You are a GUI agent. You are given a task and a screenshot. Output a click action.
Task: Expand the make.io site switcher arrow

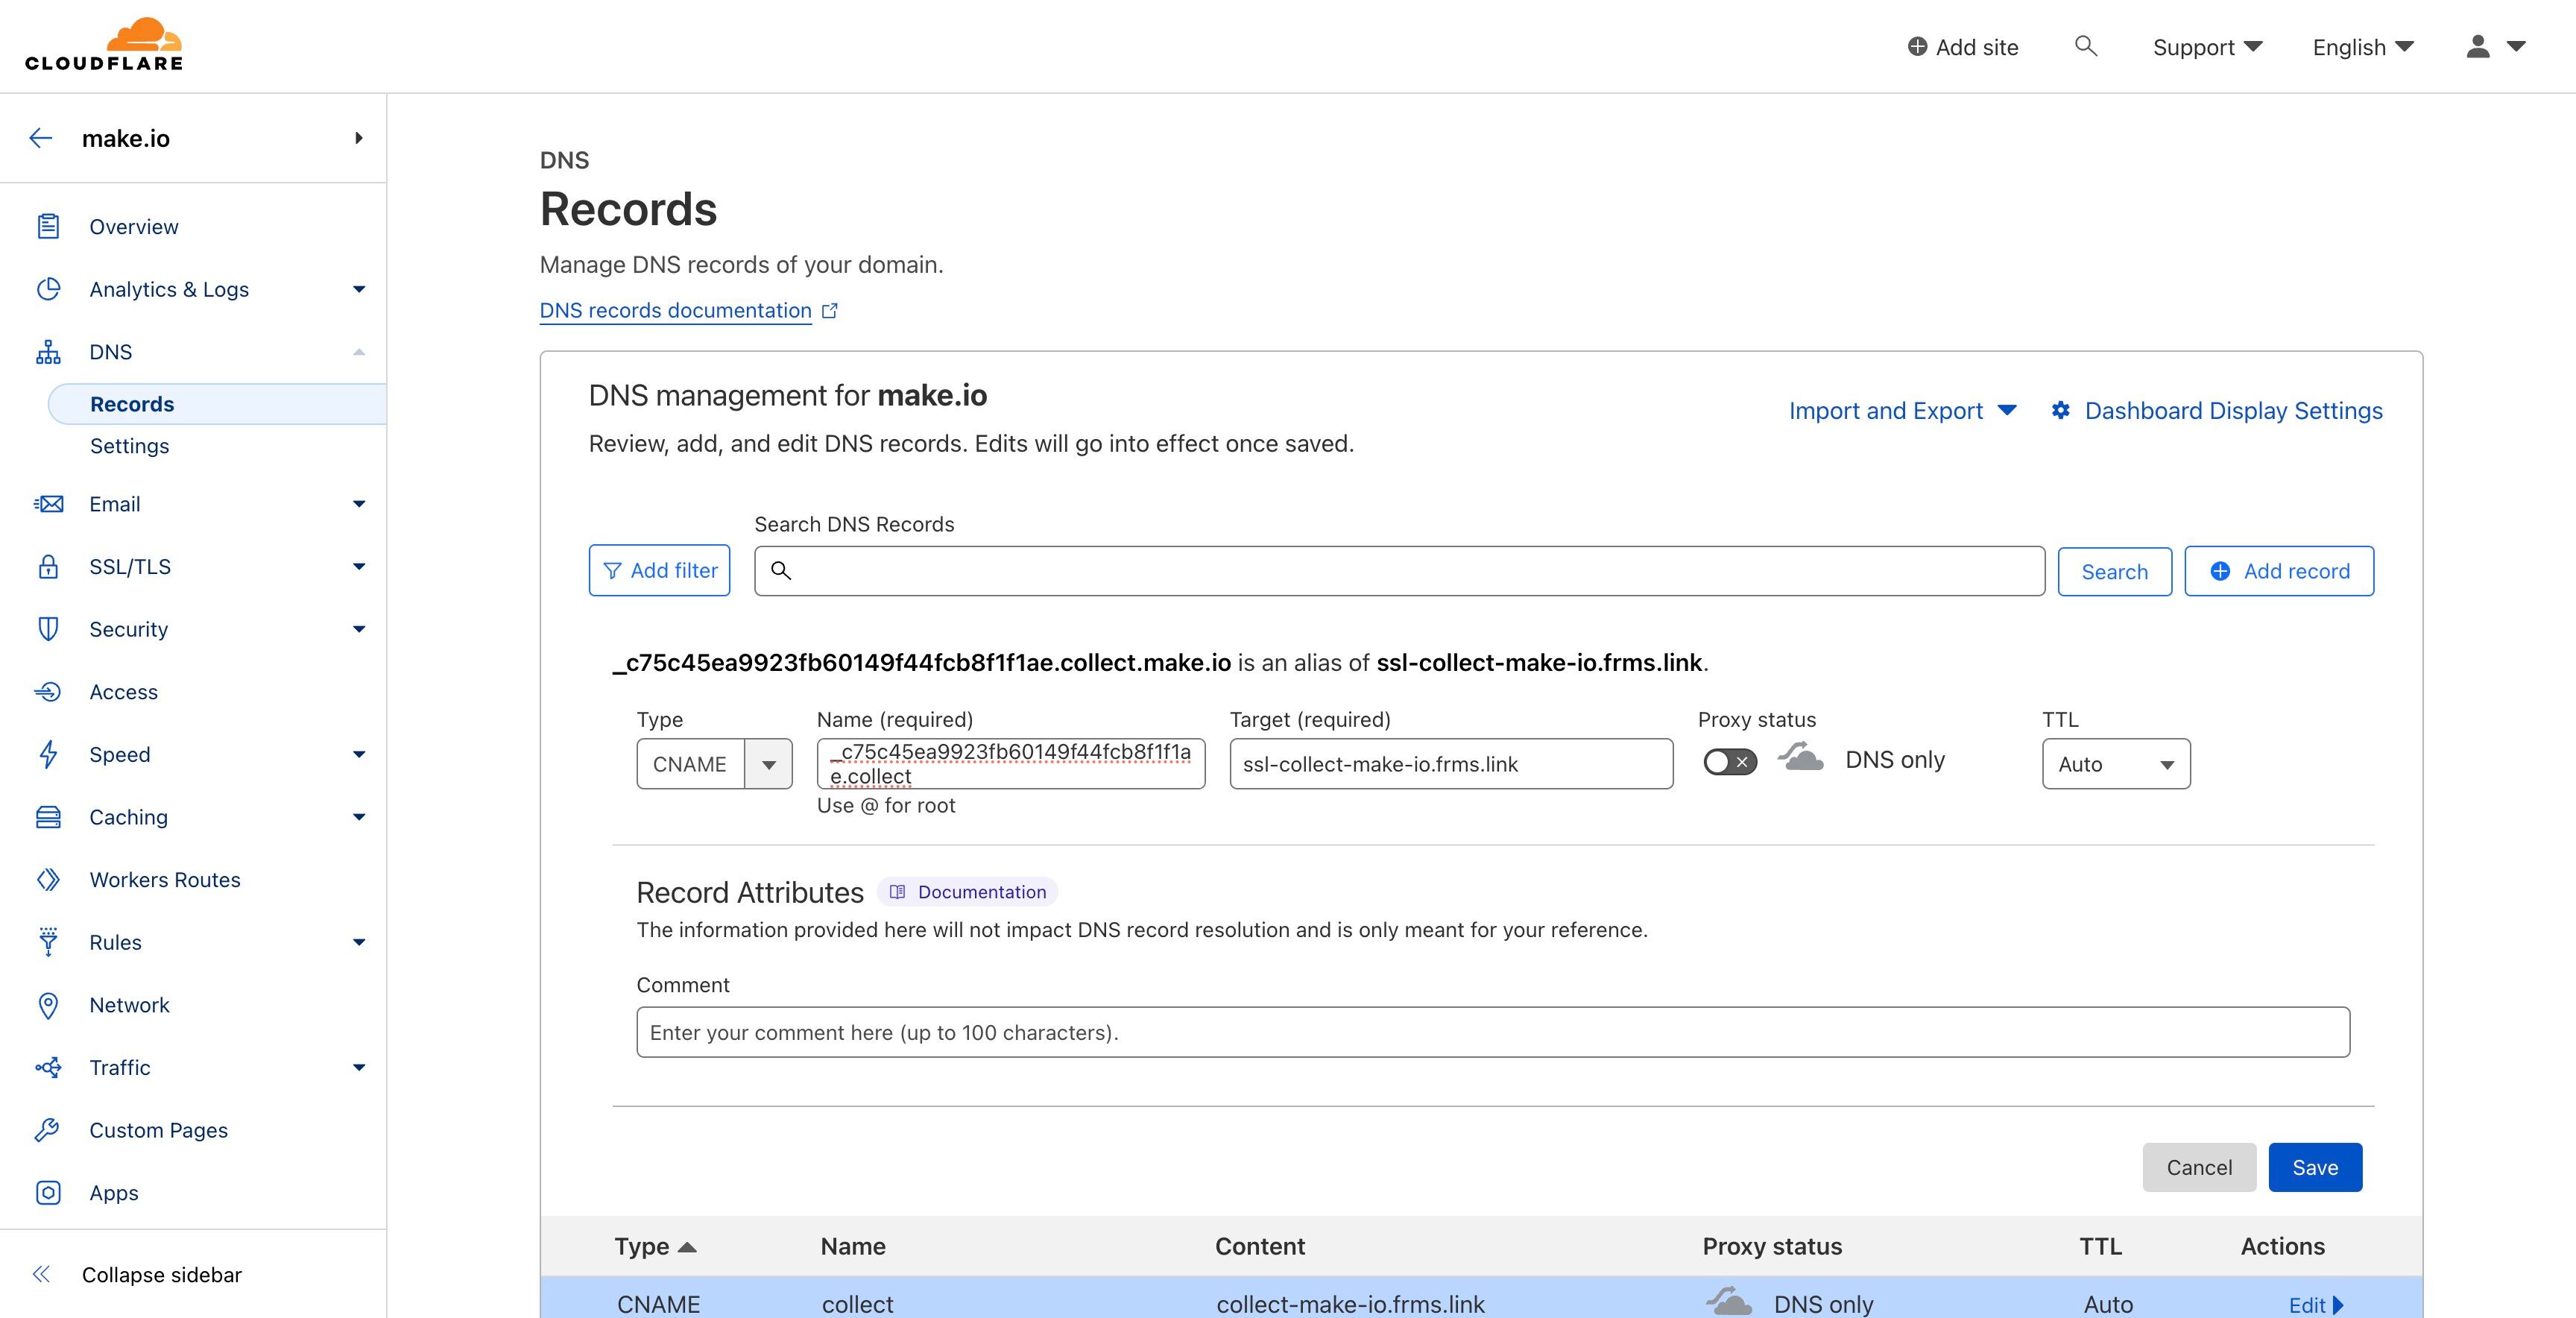359,138
